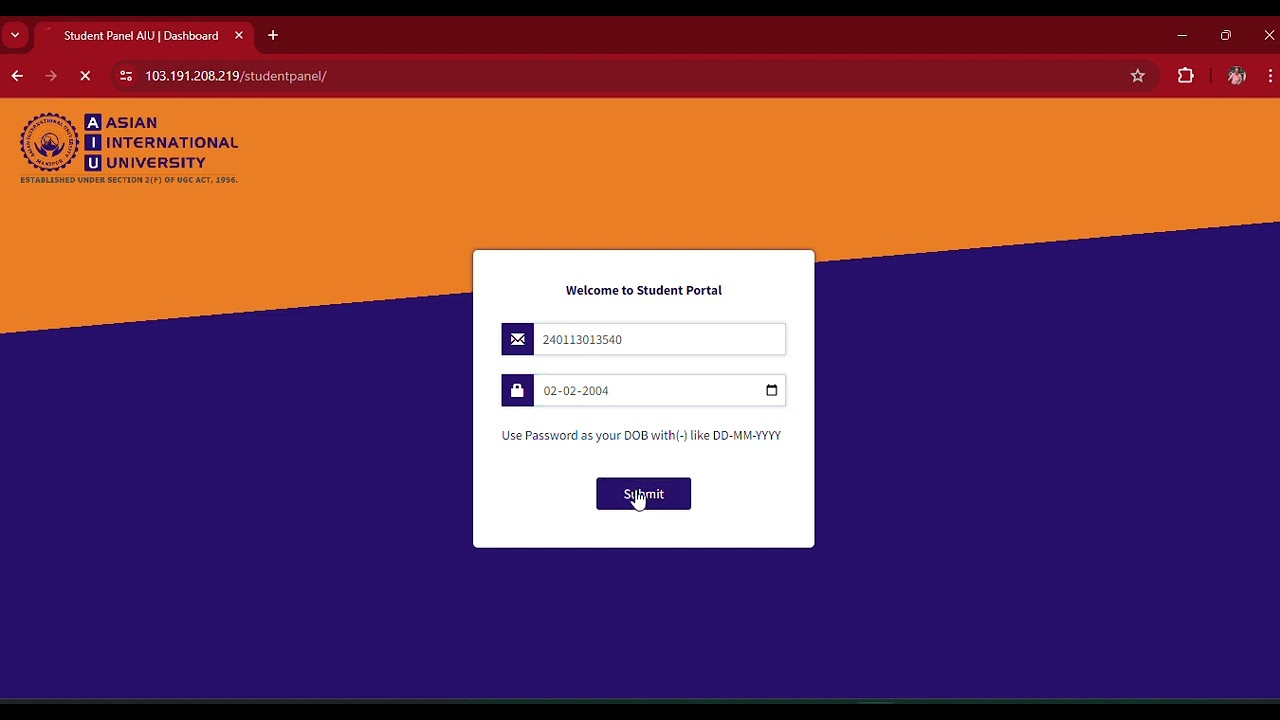Screen dimensions: 1280x720
Task: Open a new tab with the plus button
Action: point(273,36)
